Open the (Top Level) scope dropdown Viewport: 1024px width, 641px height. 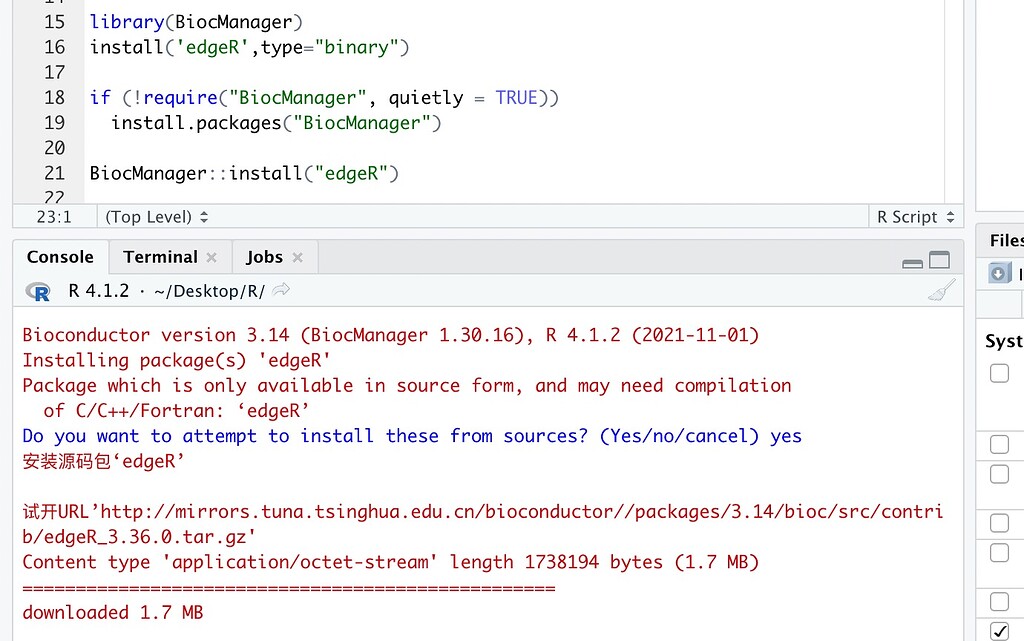(x=156, y=217)
